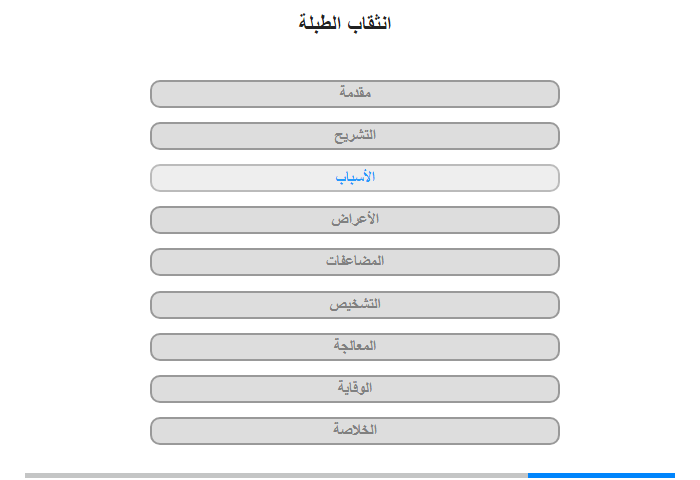Image resolution: width=700 pixels, height=480 pixels.
Task: Select the التشريح (Anatomy) menu item
Action: pos(355,135)
